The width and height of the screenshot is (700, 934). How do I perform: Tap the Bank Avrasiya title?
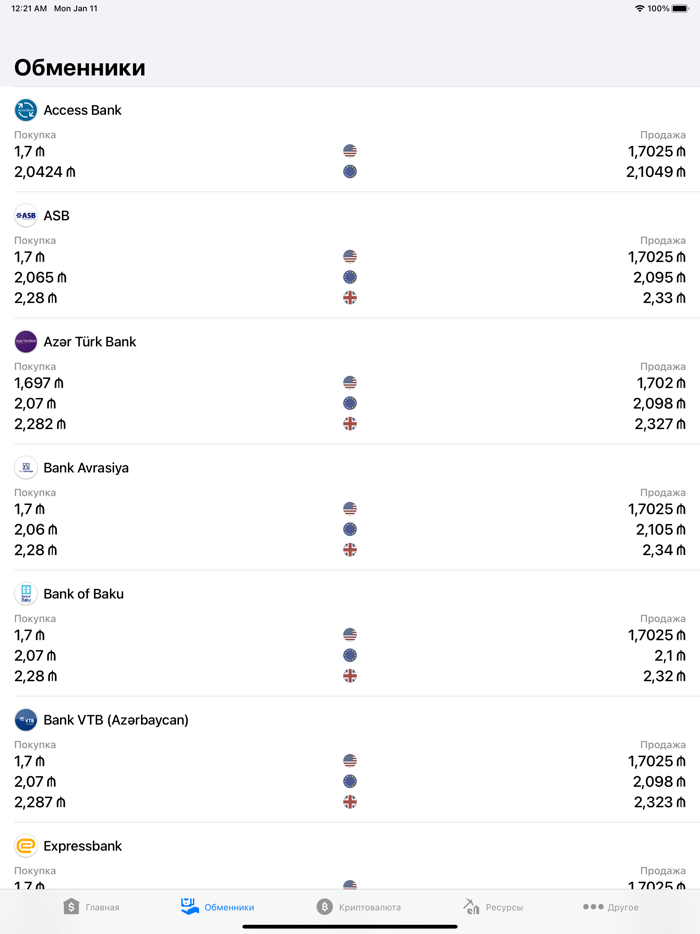[86, 468]
